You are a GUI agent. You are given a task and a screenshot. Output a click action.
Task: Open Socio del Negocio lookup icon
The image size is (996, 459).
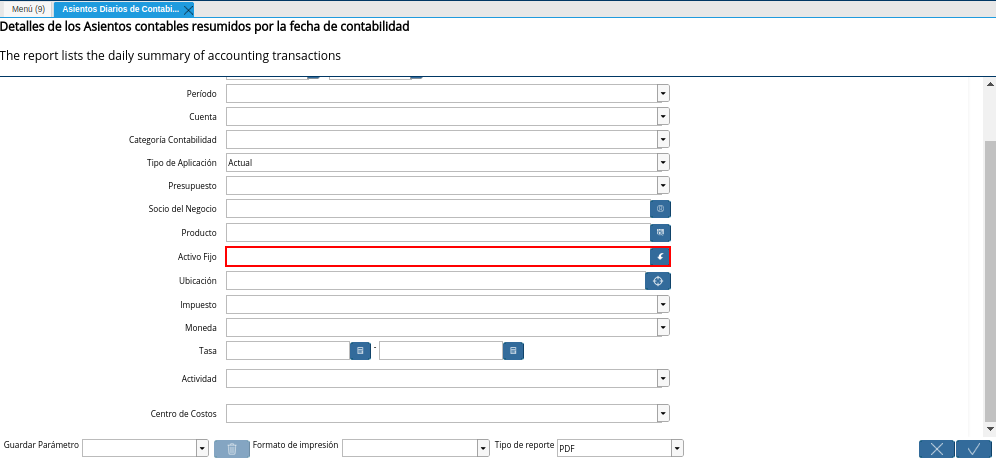(660, 209)
